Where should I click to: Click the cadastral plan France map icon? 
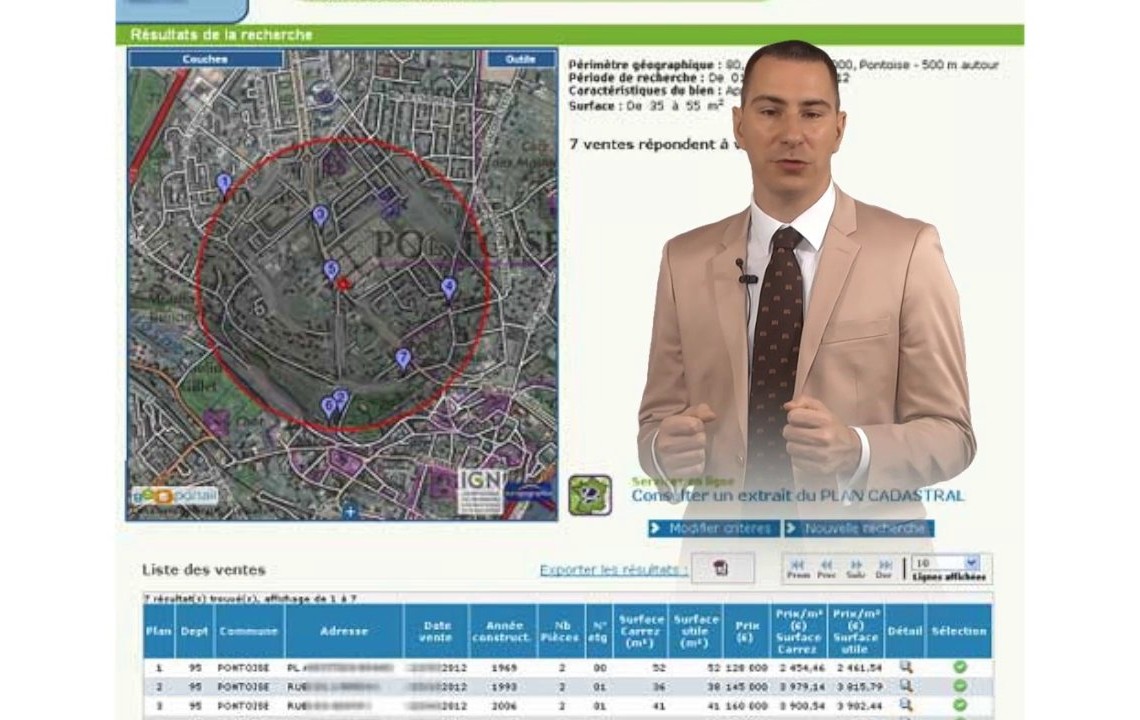pyautogui.click(x=590, y=495)
